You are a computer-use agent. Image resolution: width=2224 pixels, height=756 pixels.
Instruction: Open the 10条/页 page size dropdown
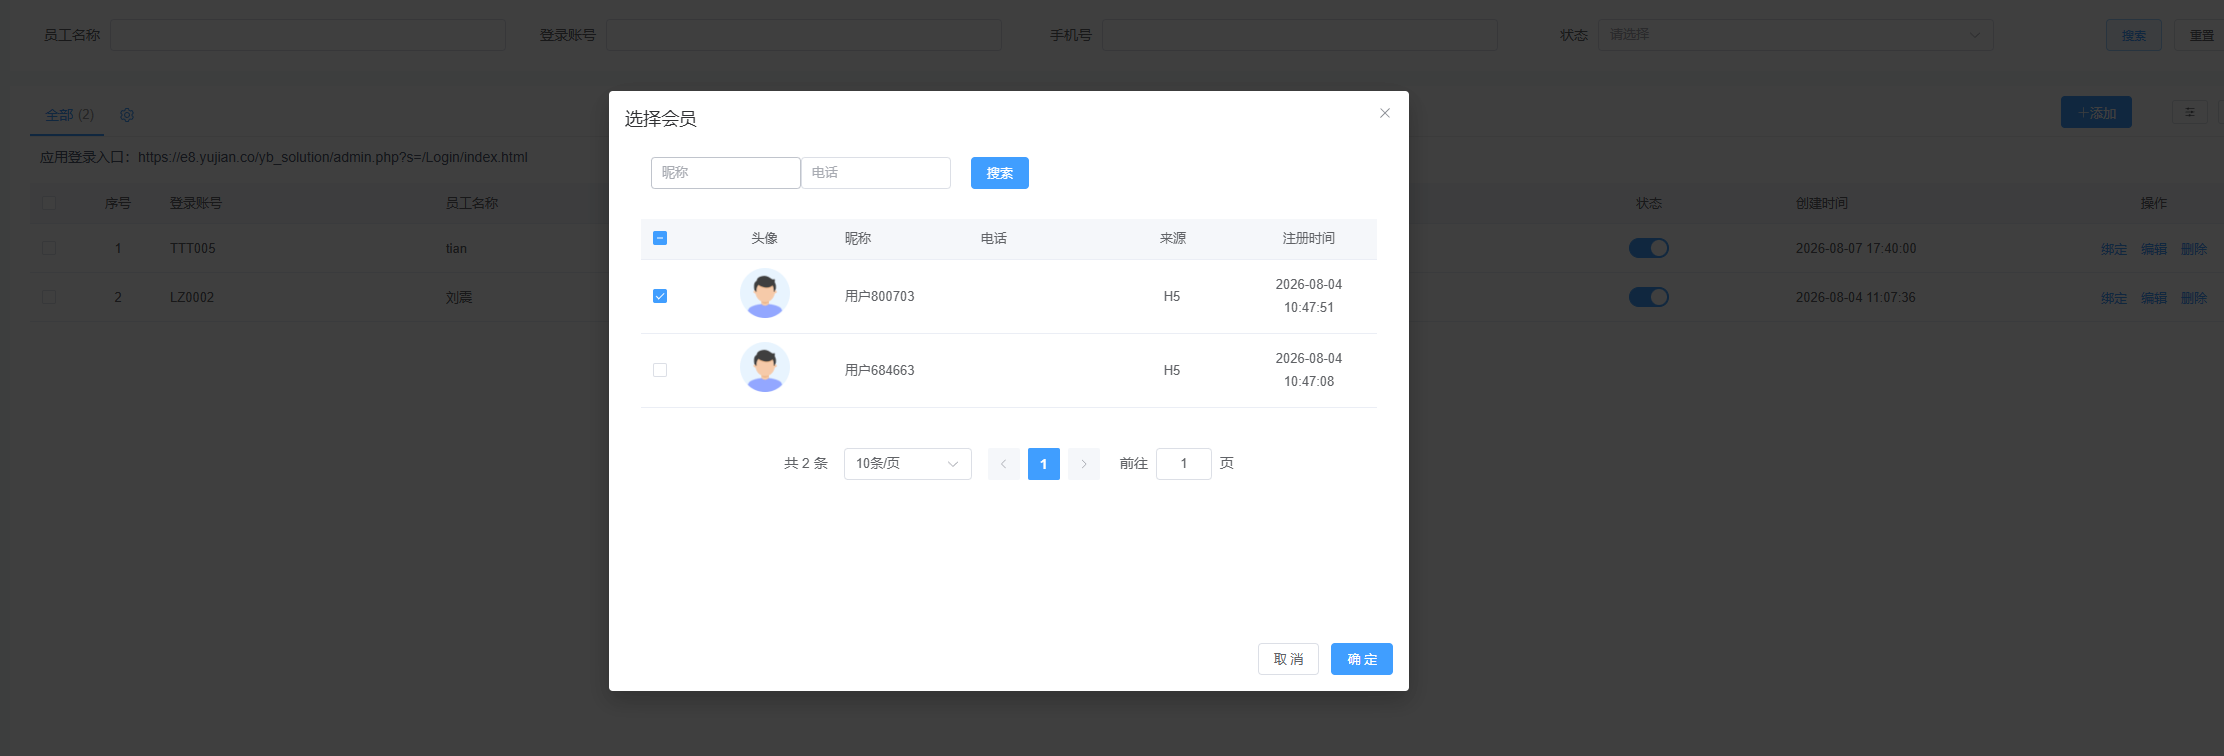click(x=908, y=464)
